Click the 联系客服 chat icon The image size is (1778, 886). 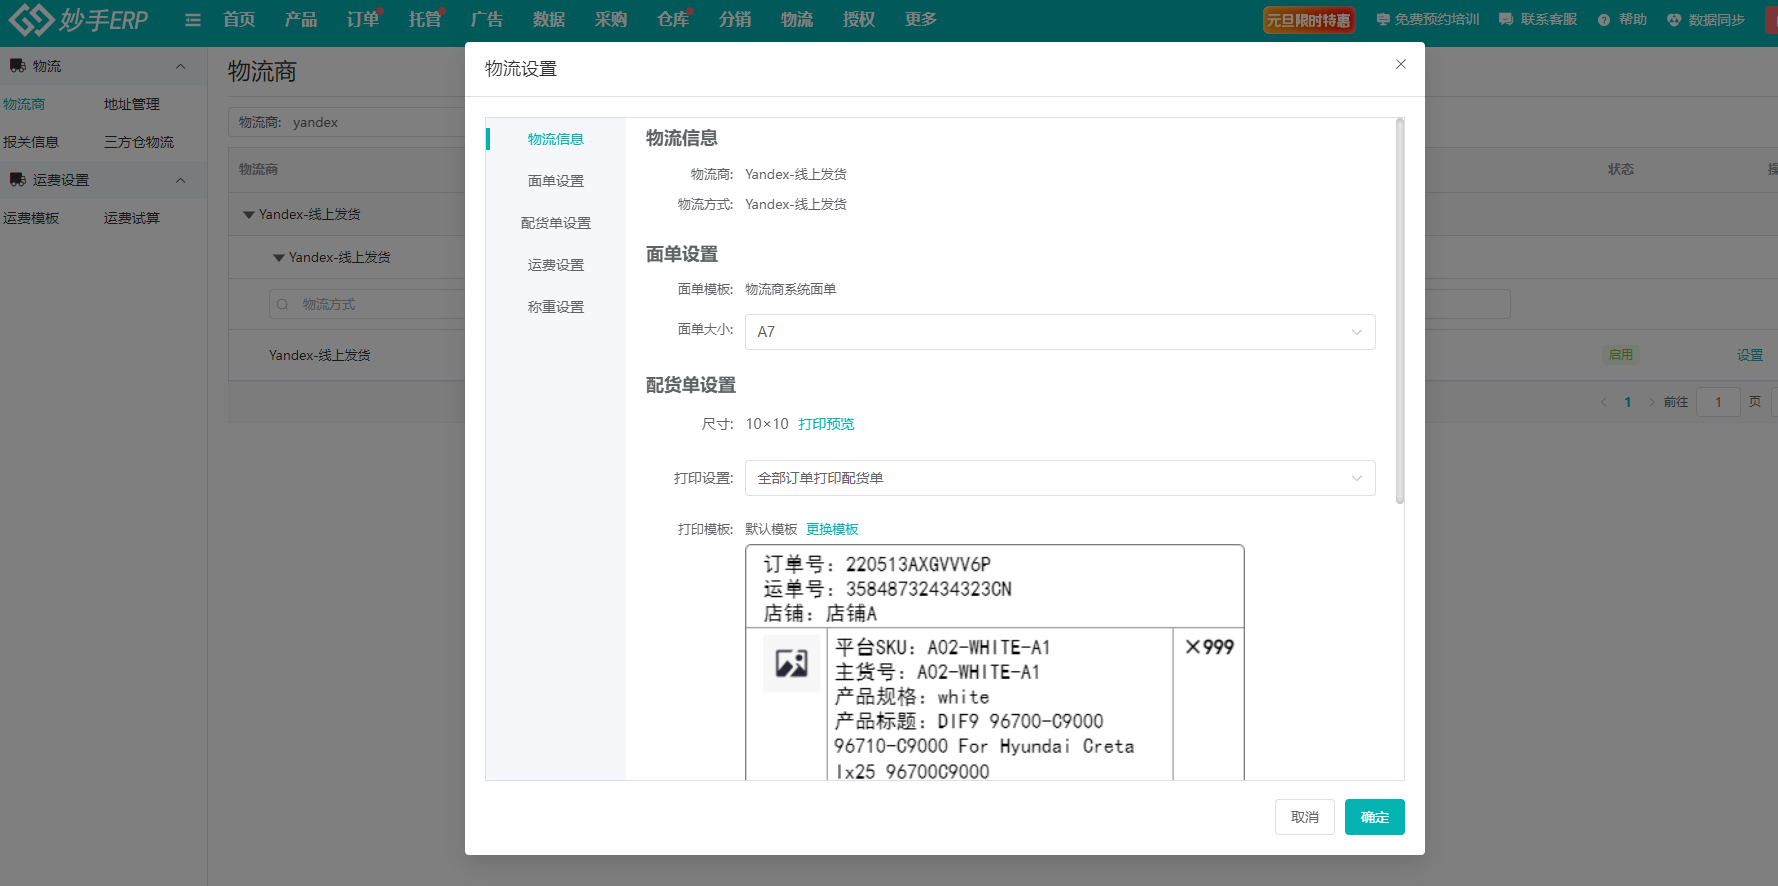click(x=1506, y=20)
